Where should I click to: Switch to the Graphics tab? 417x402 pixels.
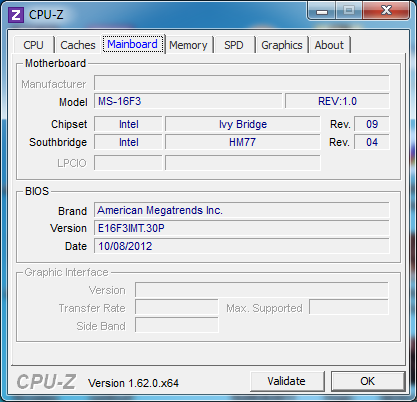click(282, 45)
